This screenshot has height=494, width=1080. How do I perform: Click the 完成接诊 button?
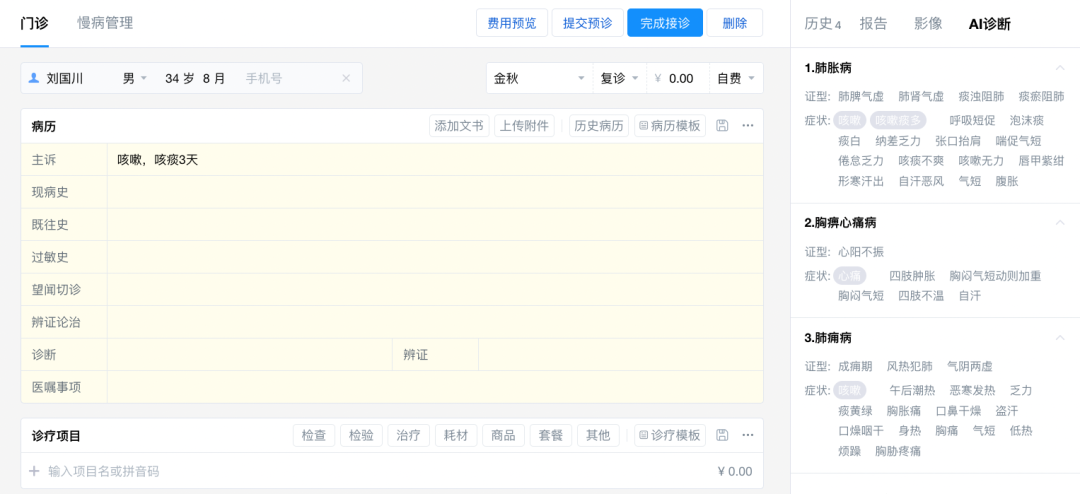point(665,23)
